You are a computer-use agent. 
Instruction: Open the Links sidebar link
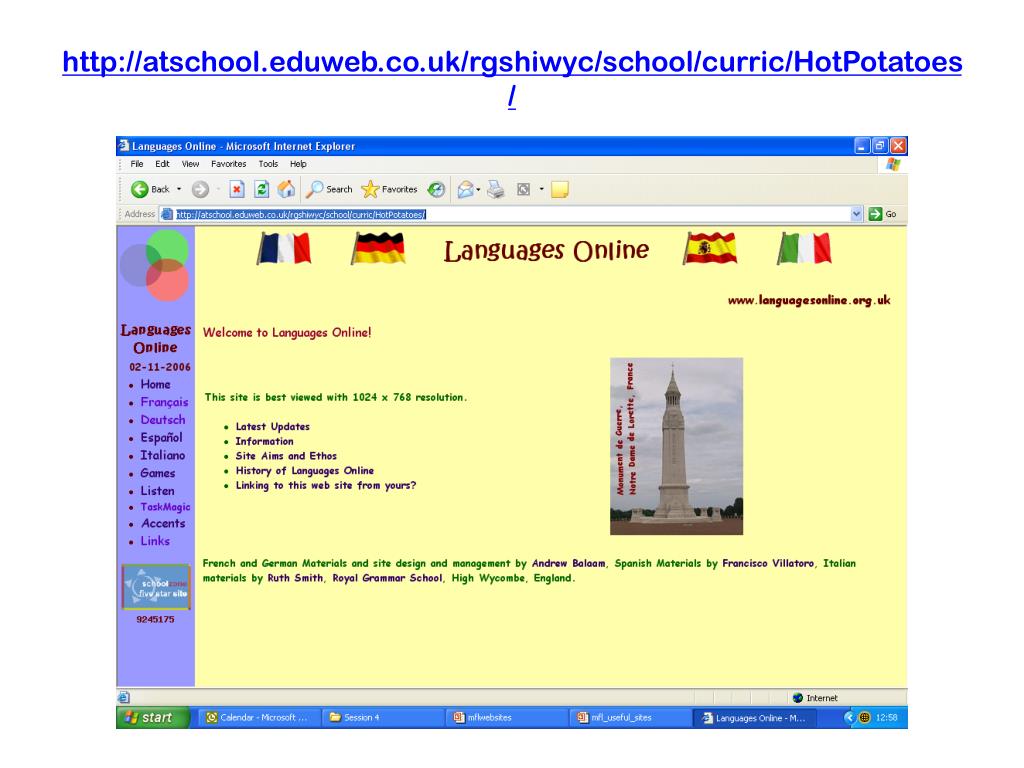click(x=155, y=541)
